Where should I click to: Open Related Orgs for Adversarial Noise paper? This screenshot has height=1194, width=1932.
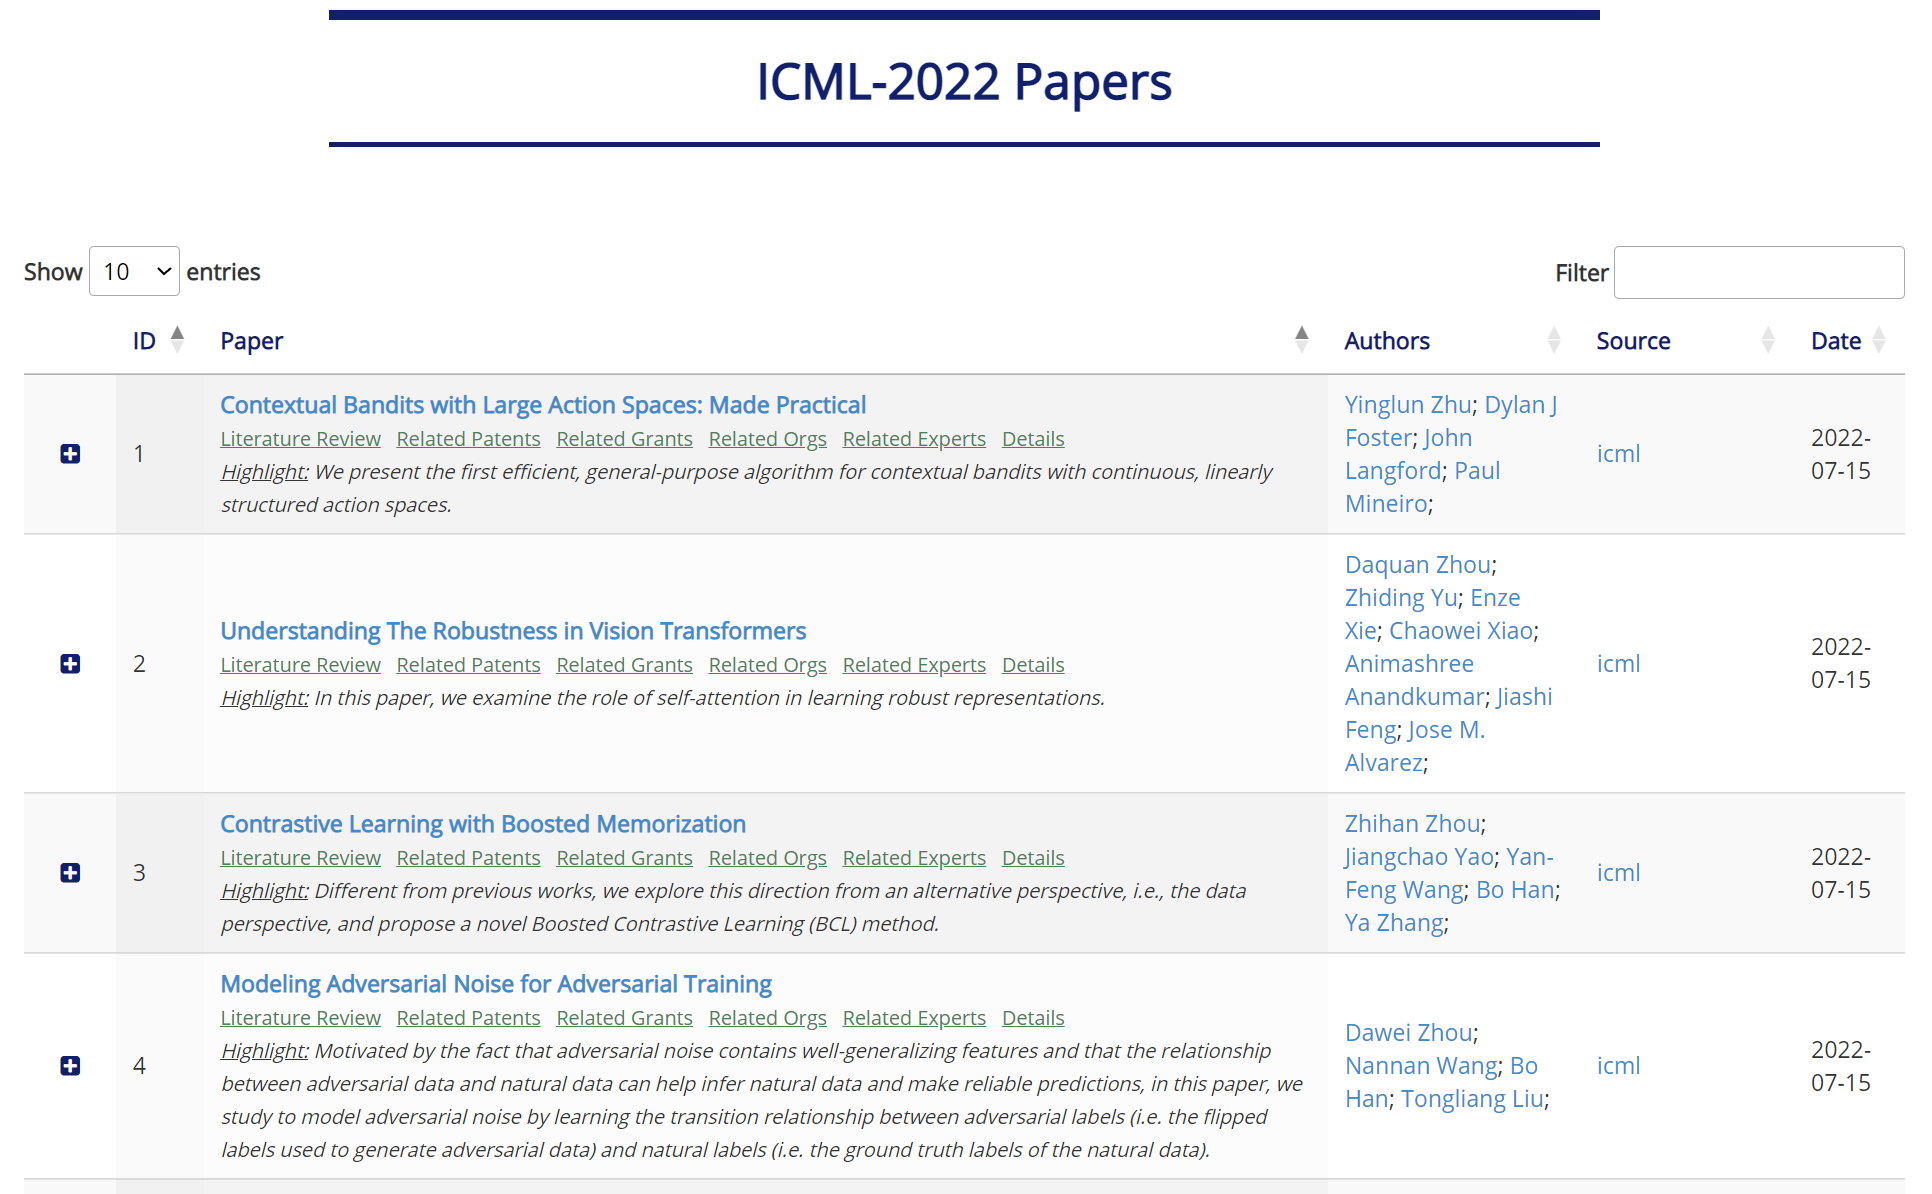[x=767, y=1018]
